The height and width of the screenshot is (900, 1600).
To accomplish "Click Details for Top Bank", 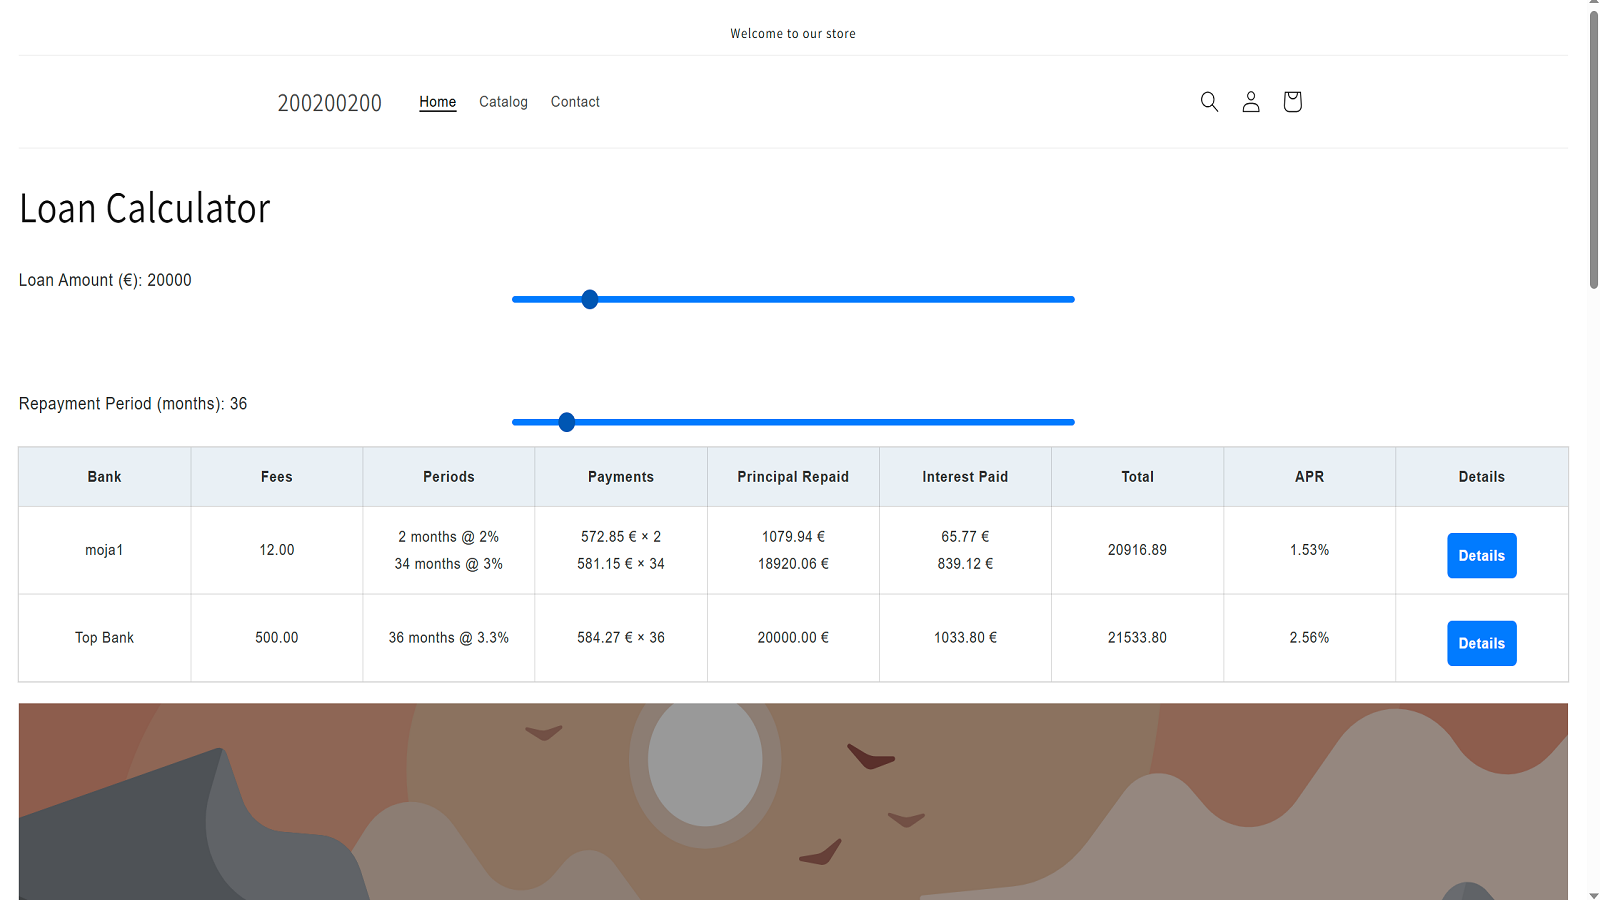I will [1482, 643].
